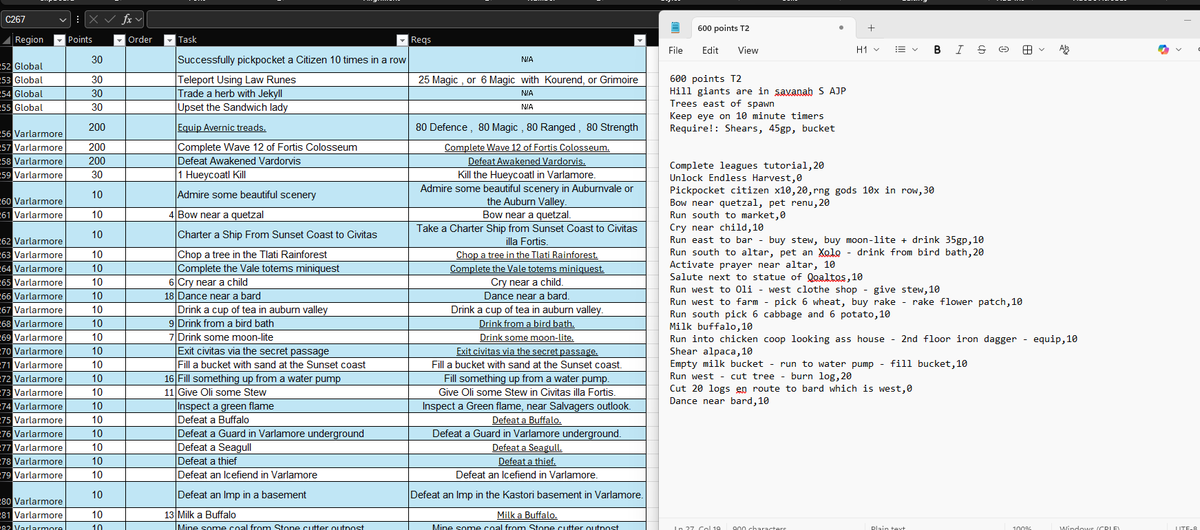Screen dimensions: 1200x530
Task: Select the Task cell 1 Hueycoatl Kill
Action: [291, 175]
